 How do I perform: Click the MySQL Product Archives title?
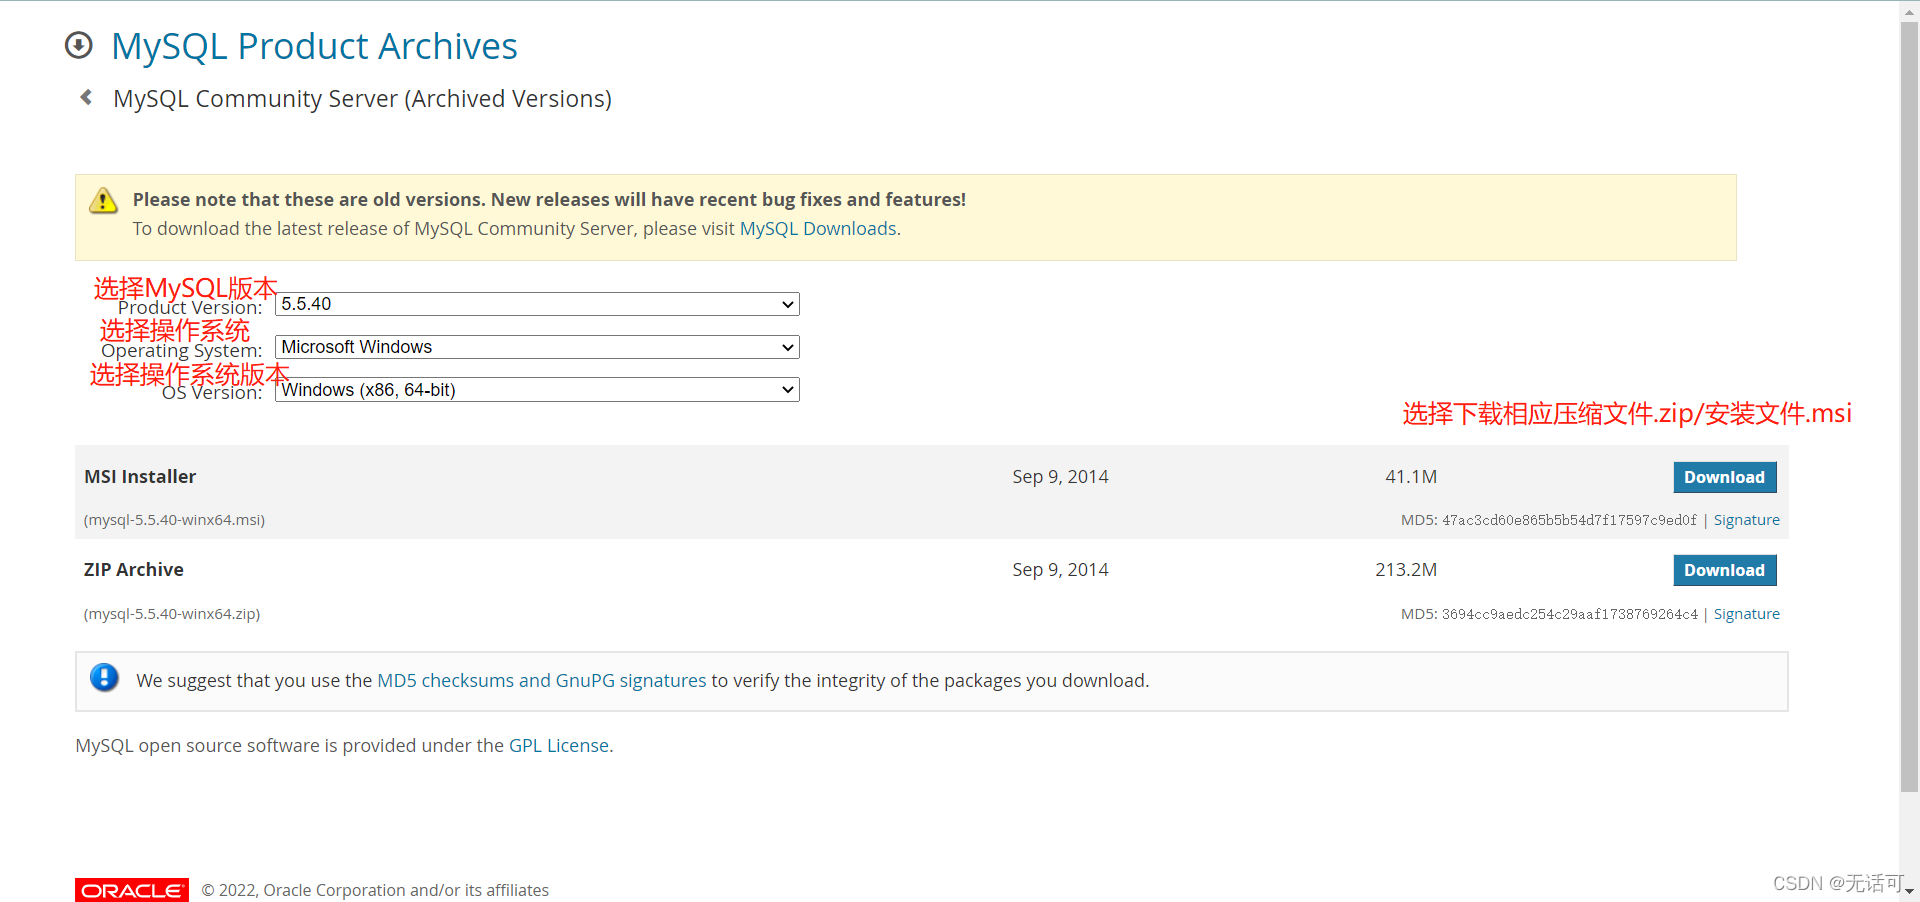tap(315, 46)
